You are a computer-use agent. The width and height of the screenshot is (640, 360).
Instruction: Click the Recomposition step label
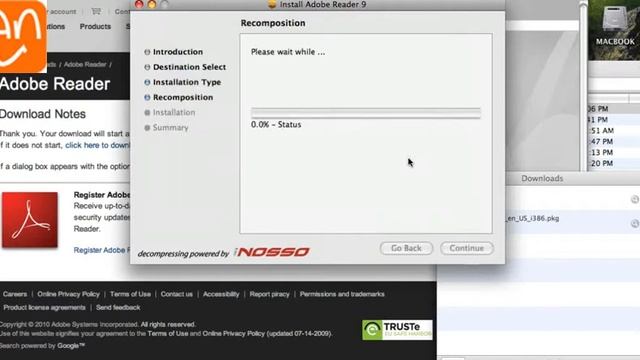183,97
